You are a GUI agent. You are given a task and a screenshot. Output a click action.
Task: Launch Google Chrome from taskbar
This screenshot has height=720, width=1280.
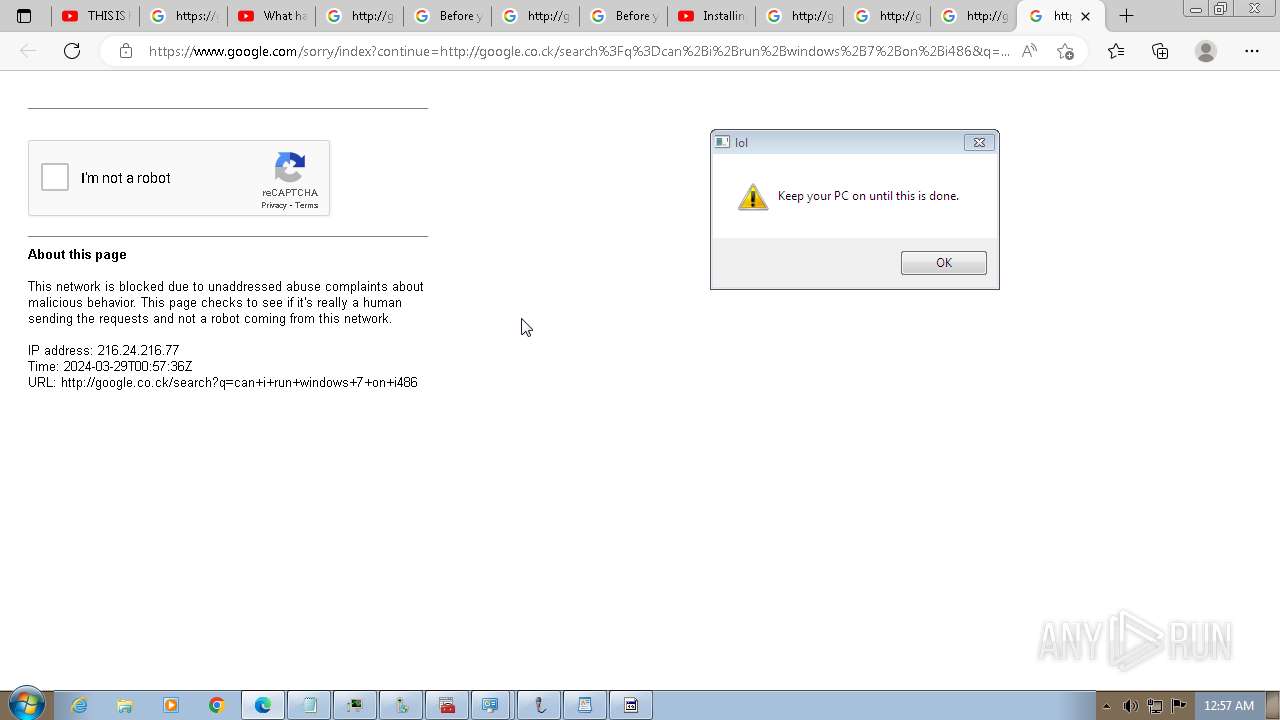pyautogui.click(x=217, y=705)
